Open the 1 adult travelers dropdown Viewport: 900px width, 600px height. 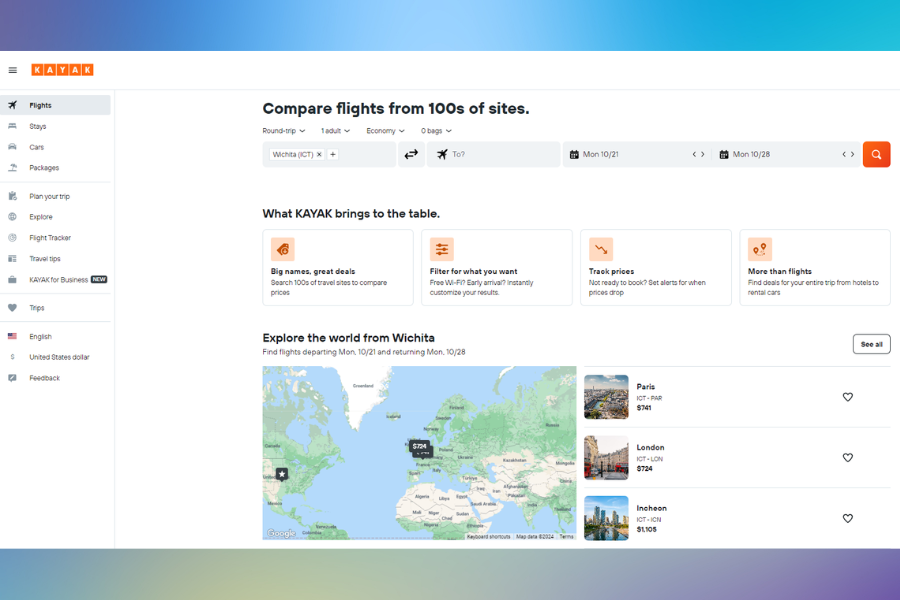click(x=335, y=130)
